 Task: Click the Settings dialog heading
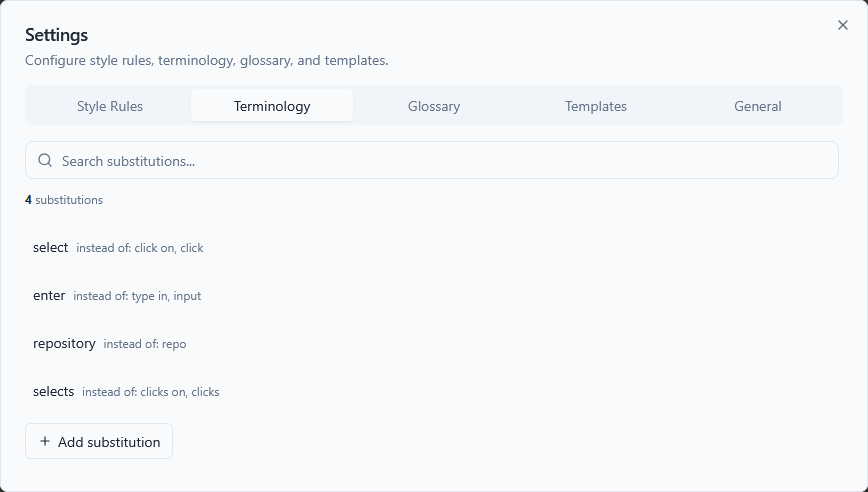pos(57,35)
